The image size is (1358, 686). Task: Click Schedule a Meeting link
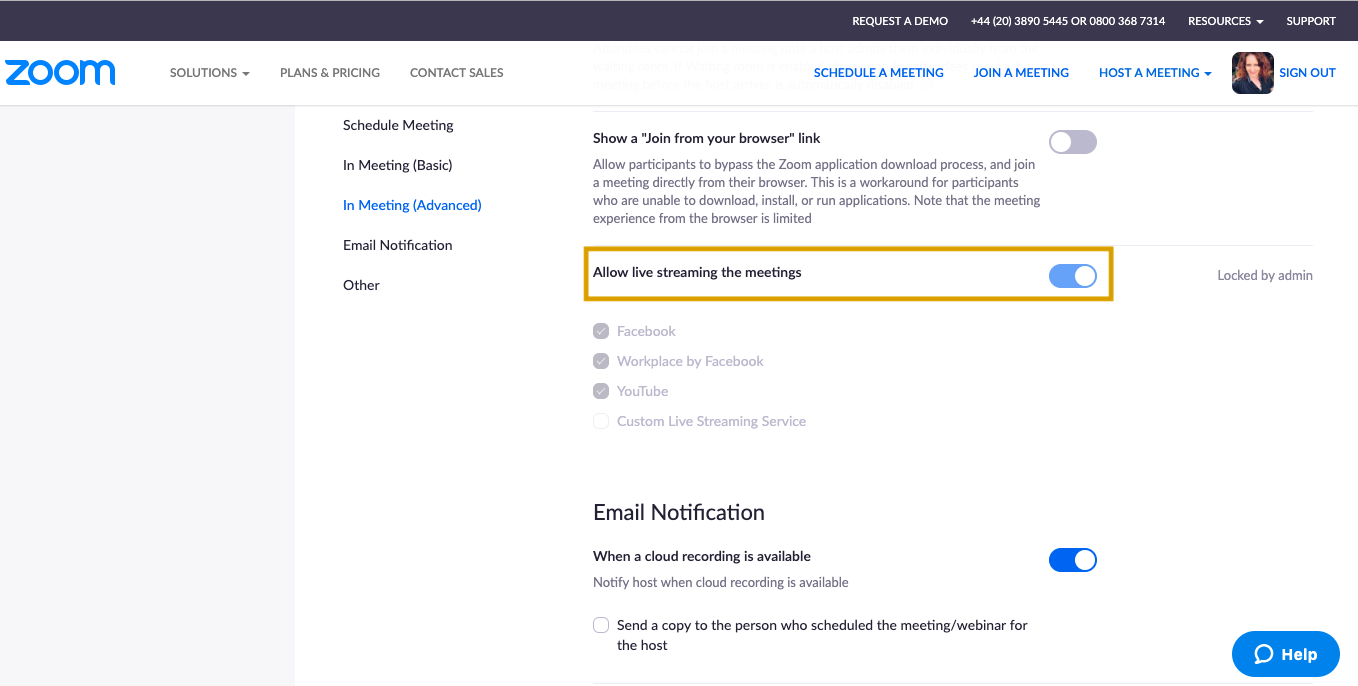[879, 73]
